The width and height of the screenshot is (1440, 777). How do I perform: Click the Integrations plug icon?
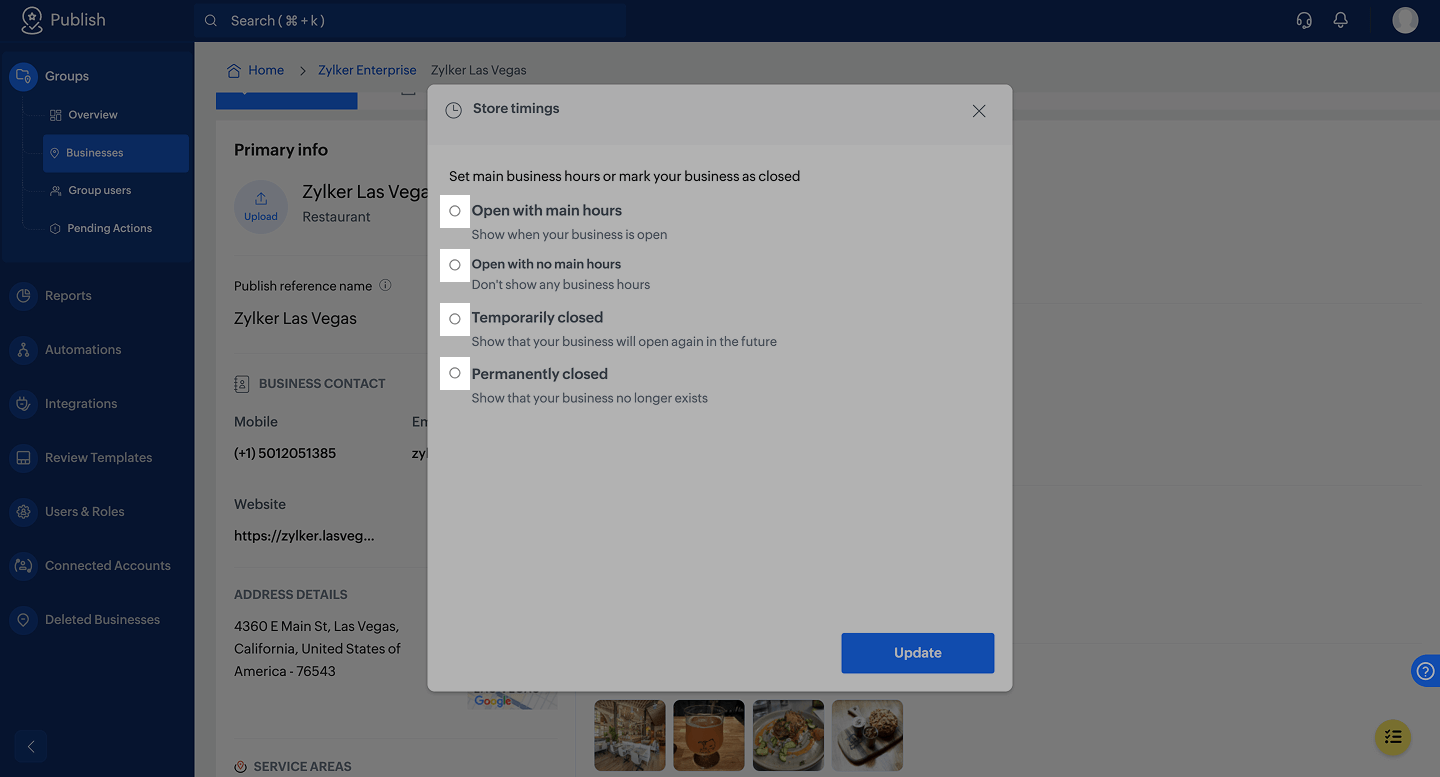pos(23,404)
